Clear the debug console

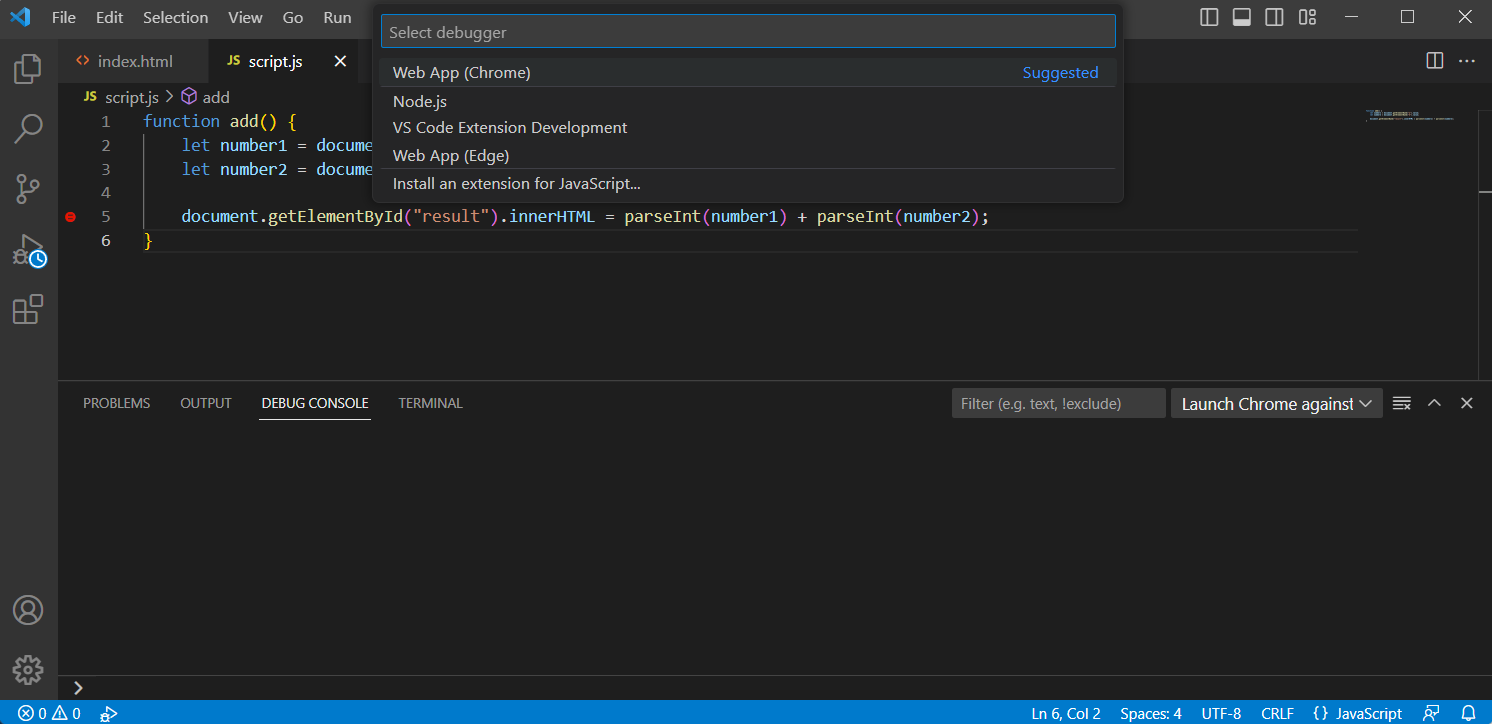point(1402,403)
